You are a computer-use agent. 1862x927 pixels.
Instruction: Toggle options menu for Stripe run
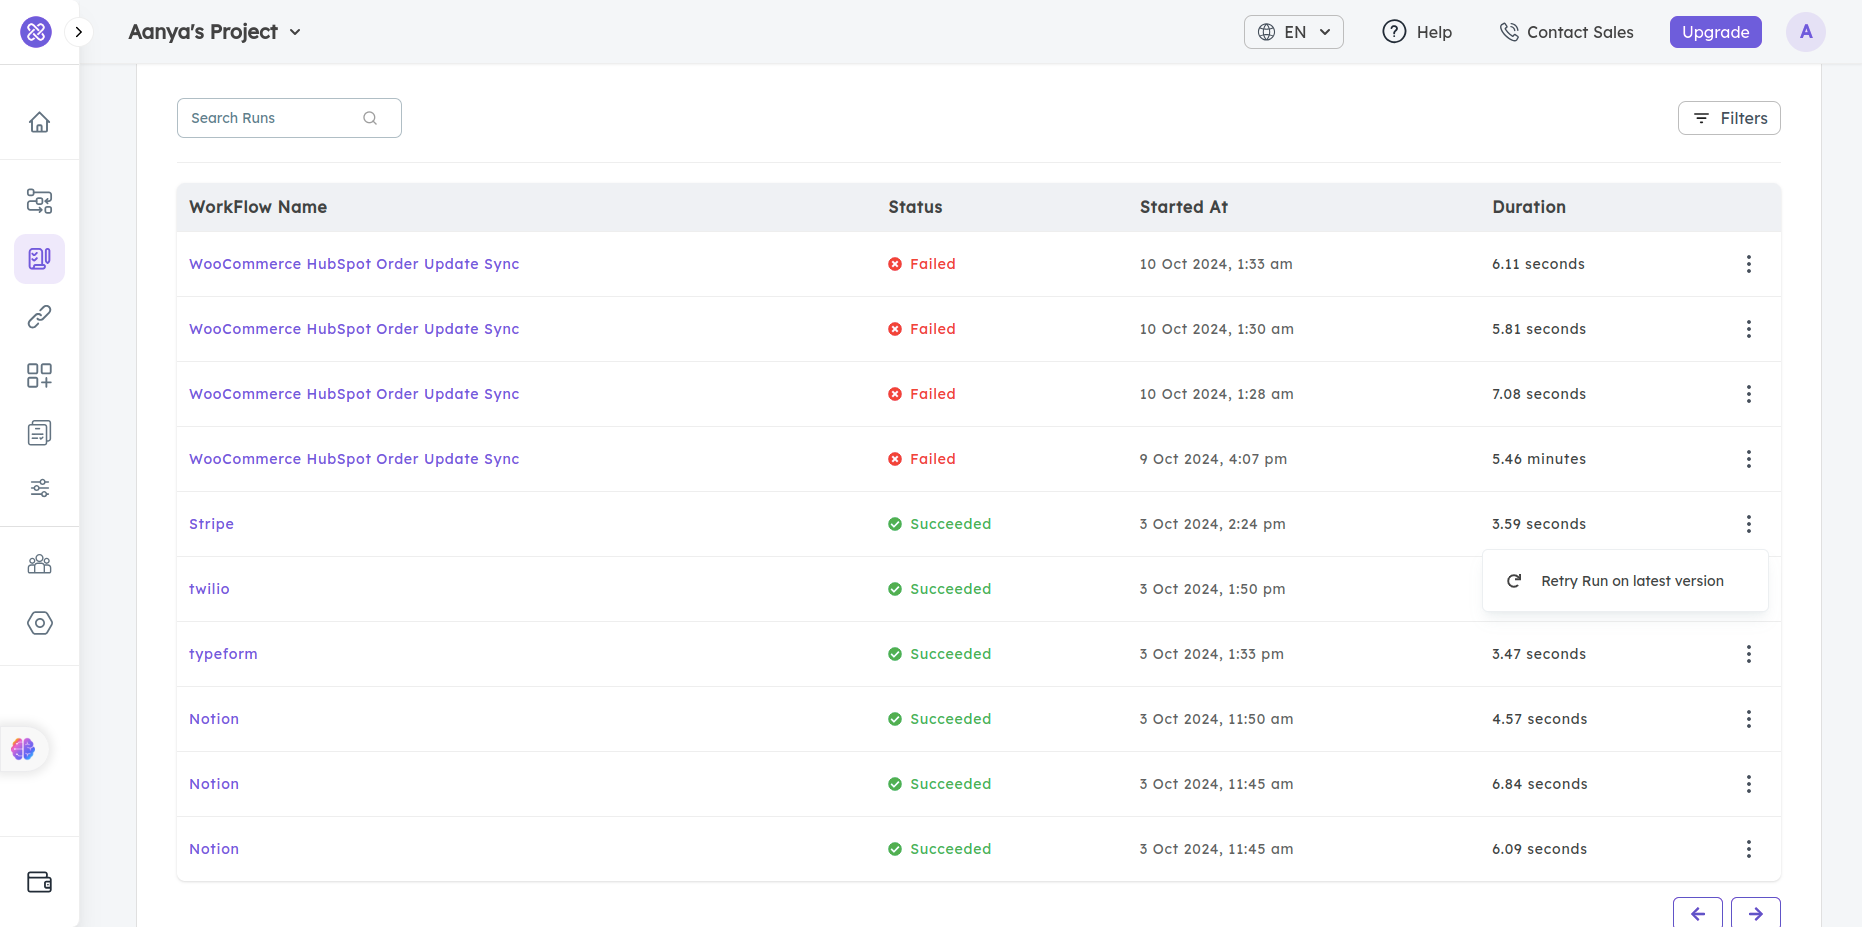1748,524
